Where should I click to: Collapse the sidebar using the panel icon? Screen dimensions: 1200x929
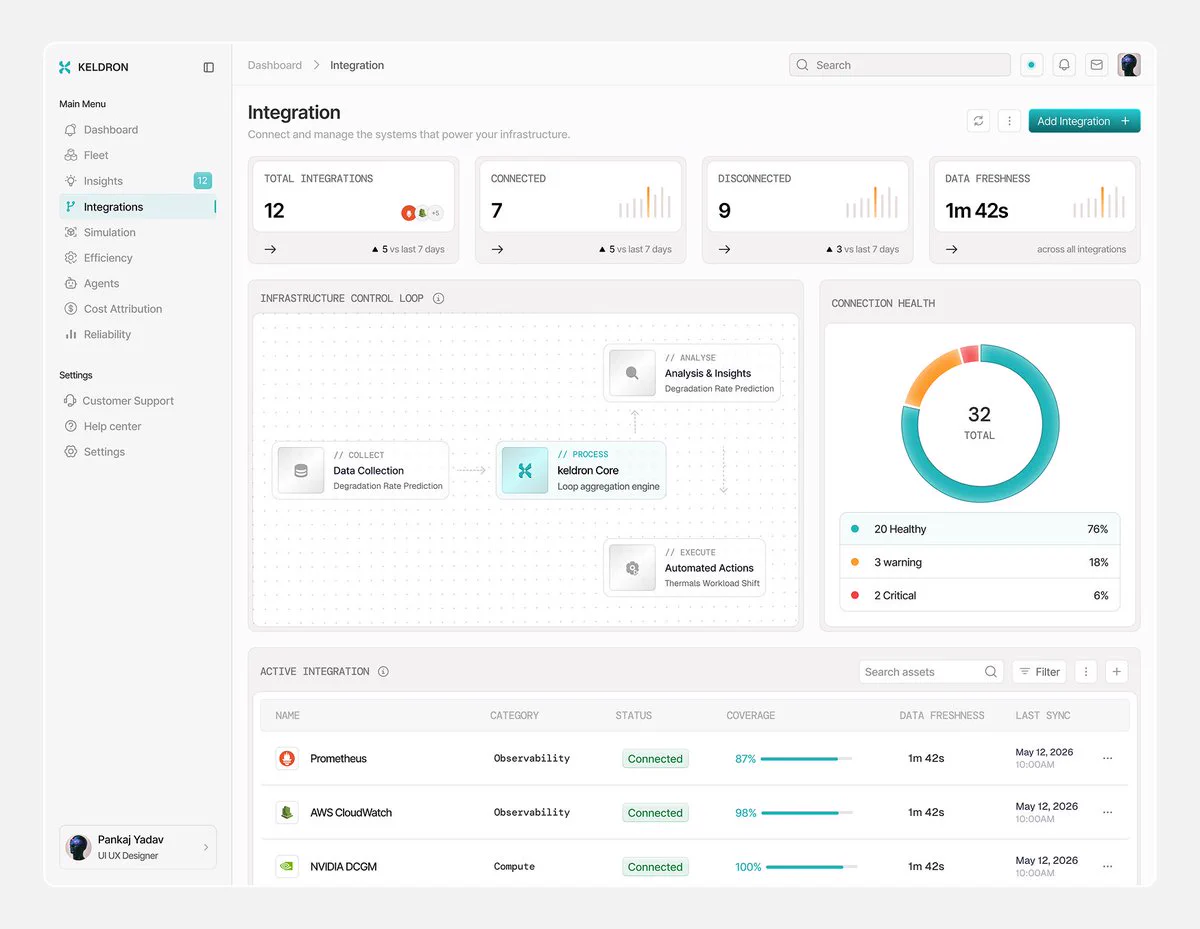pyautogui.click(x=209, y=67)
